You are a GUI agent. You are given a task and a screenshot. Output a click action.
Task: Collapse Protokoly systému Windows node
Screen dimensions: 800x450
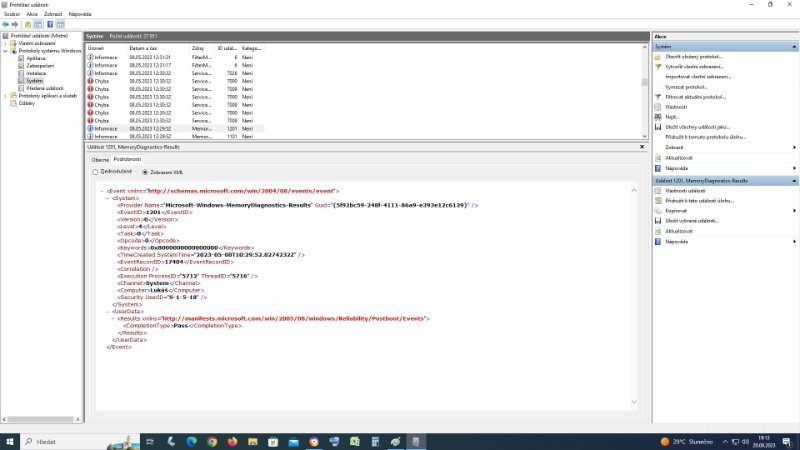(x=5, y=51)
